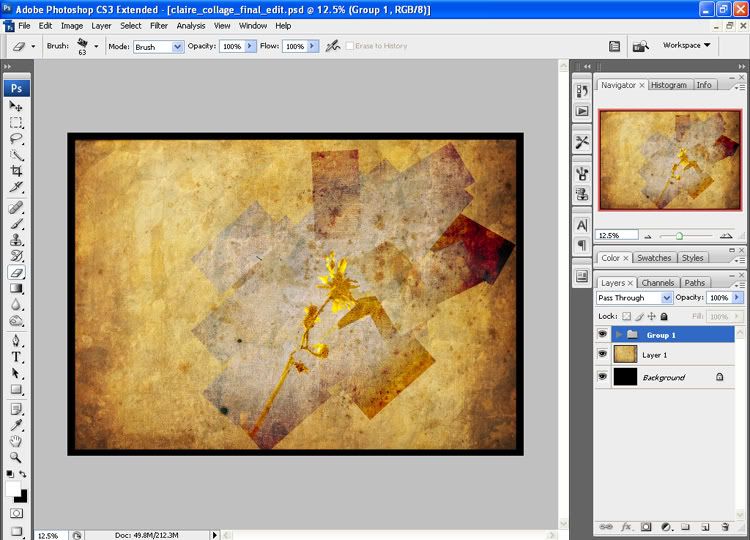Image resolution: width=750 pixels, height=540 pixels.
Task: Create a new layer from Layers panel
Action: coord(705,527)
